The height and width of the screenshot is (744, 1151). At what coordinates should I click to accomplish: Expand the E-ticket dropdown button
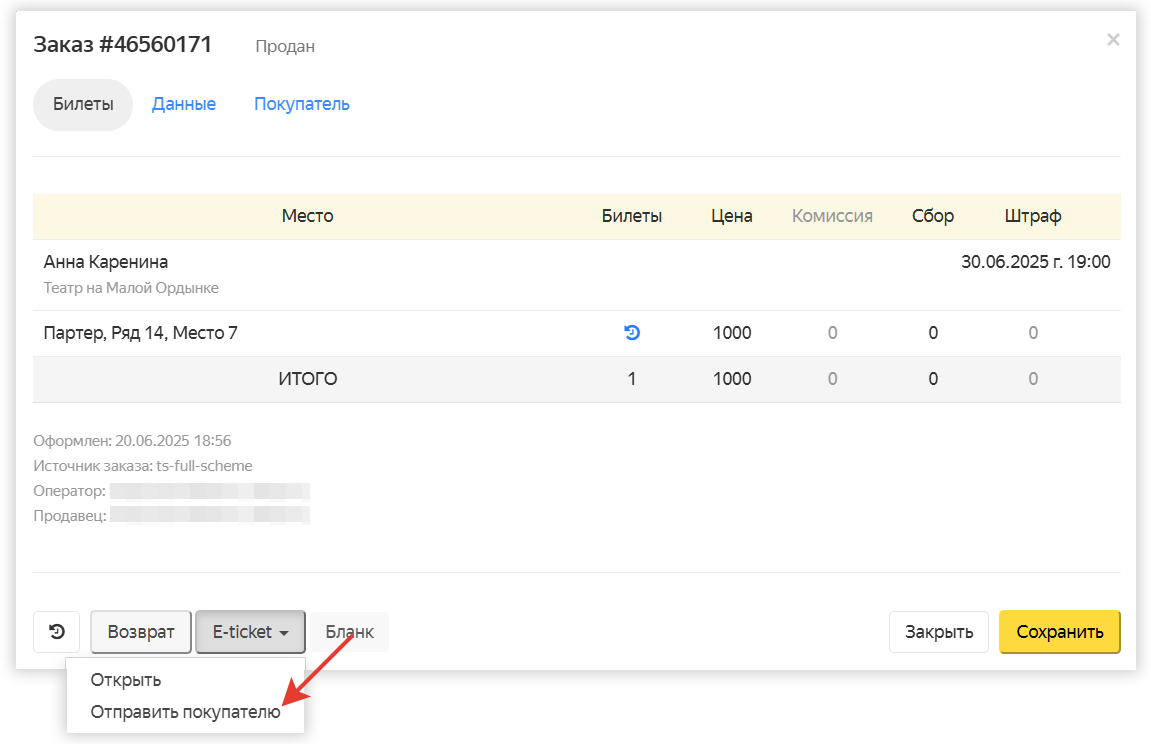[x=250, y=632]
